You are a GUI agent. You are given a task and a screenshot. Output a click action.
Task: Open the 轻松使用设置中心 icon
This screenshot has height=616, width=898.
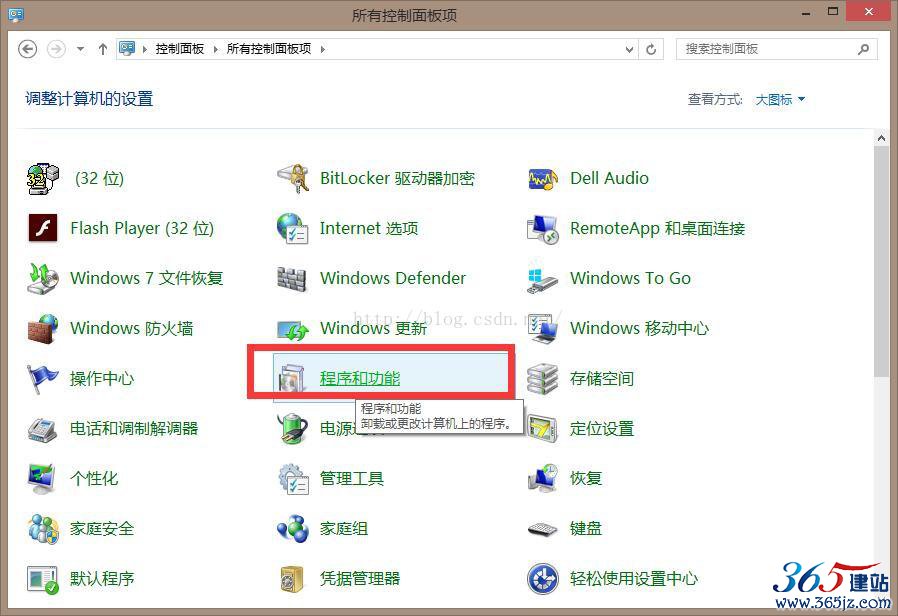click(x=542, y=579)
